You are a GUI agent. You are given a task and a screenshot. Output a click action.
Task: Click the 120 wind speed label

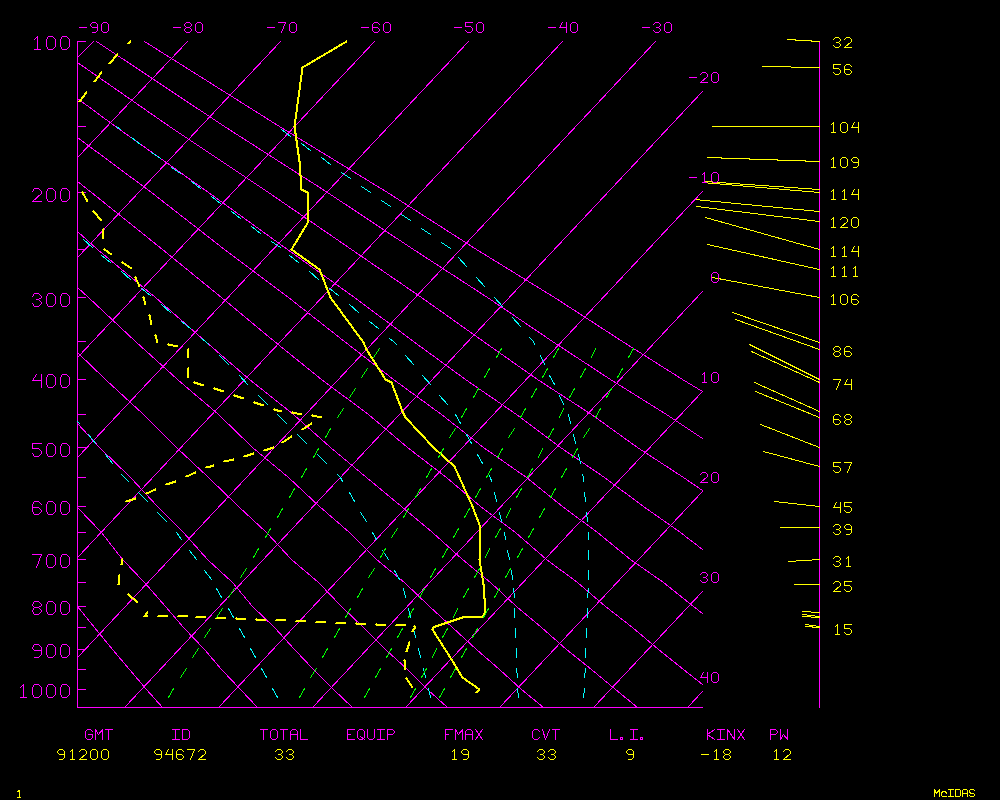(x=844, y=223)
